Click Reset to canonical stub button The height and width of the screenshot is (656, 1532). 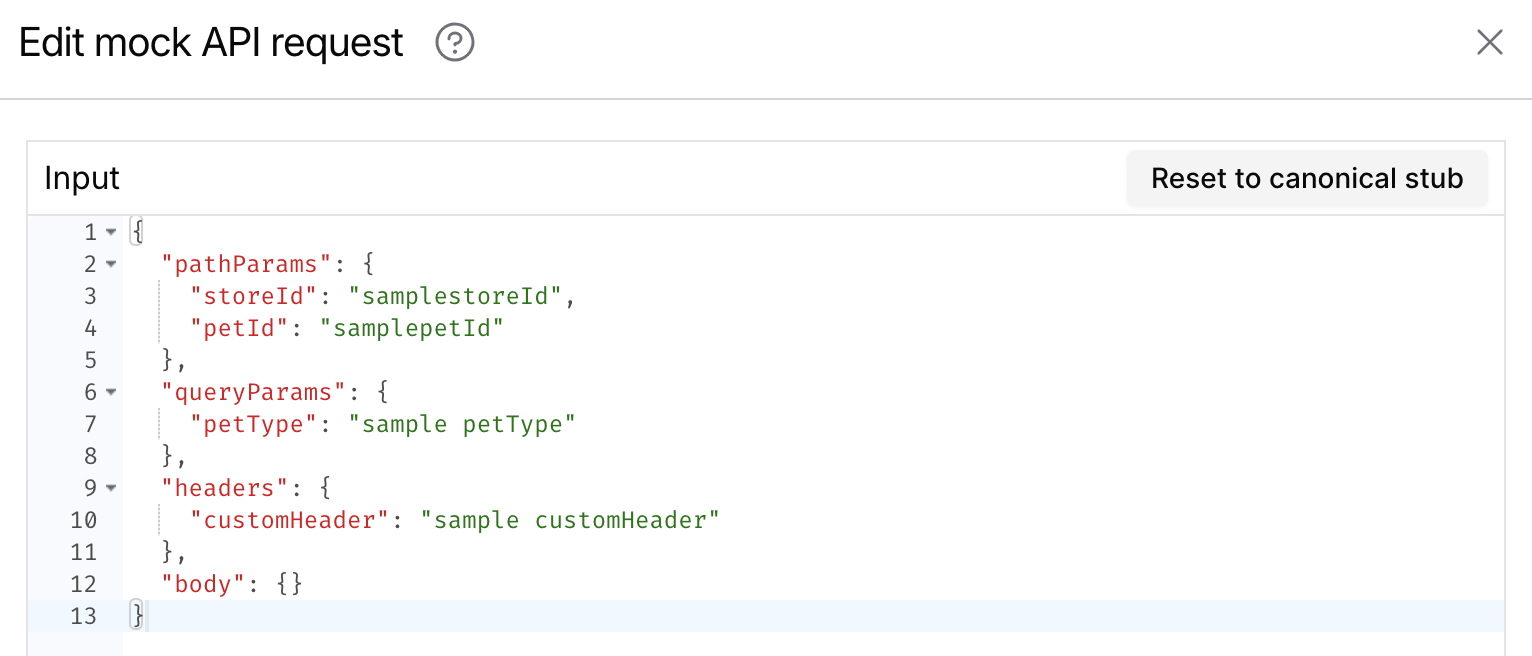tap(1306, 179)
